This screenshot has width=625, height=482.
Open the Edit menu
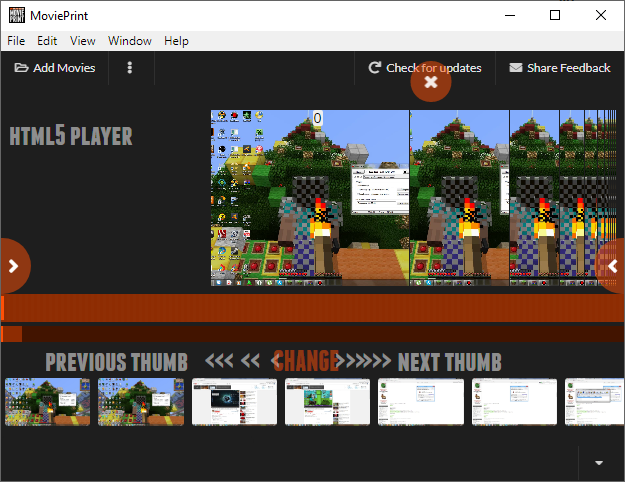coord(47,41)
